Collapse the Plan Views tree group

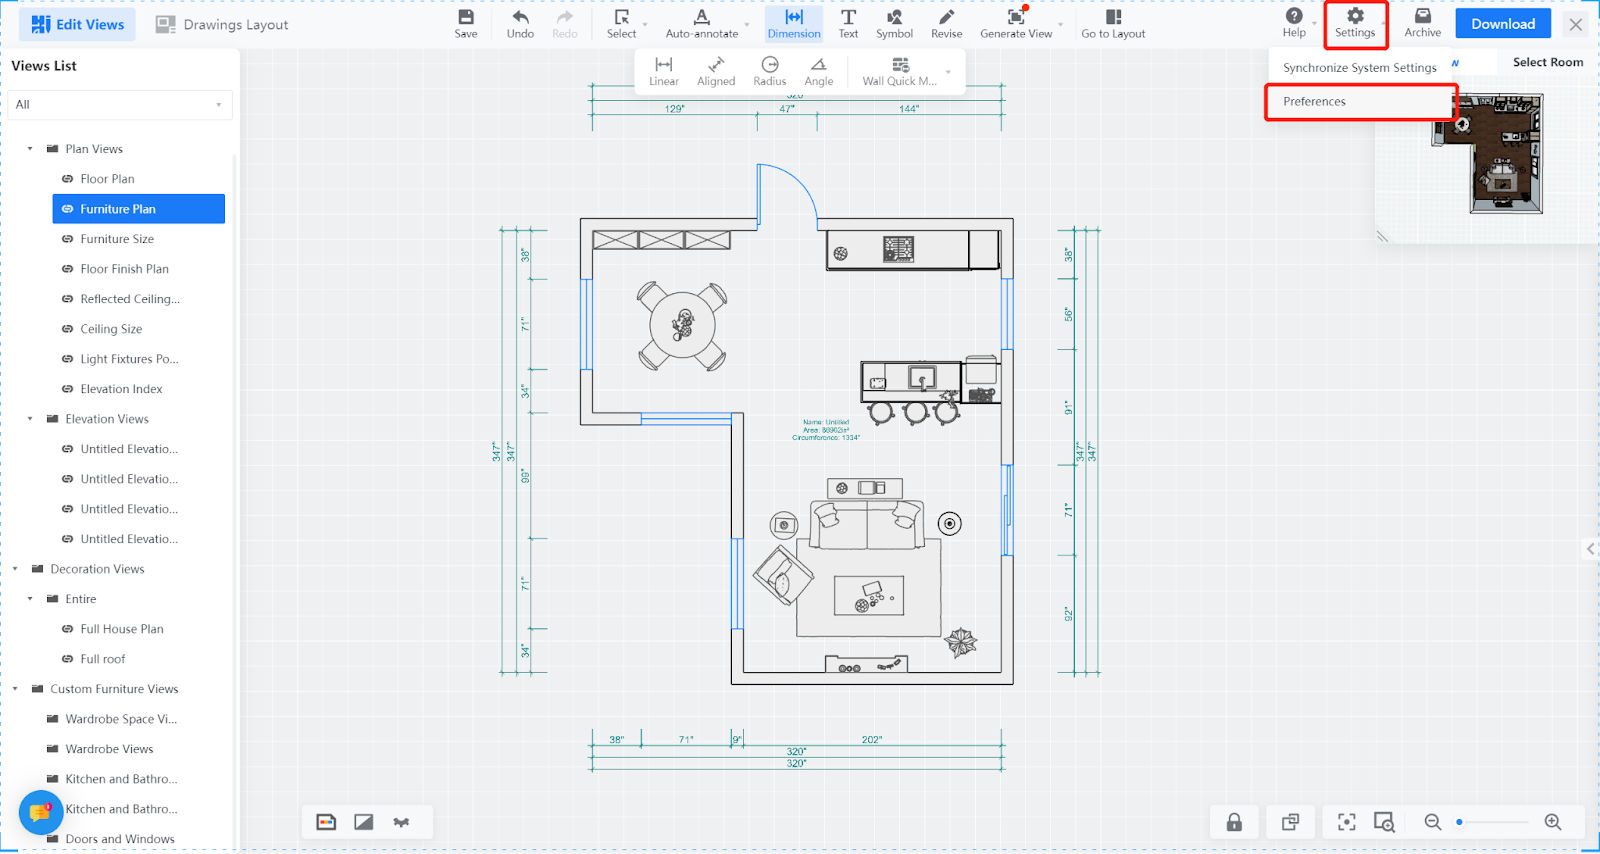coord(30,149)
